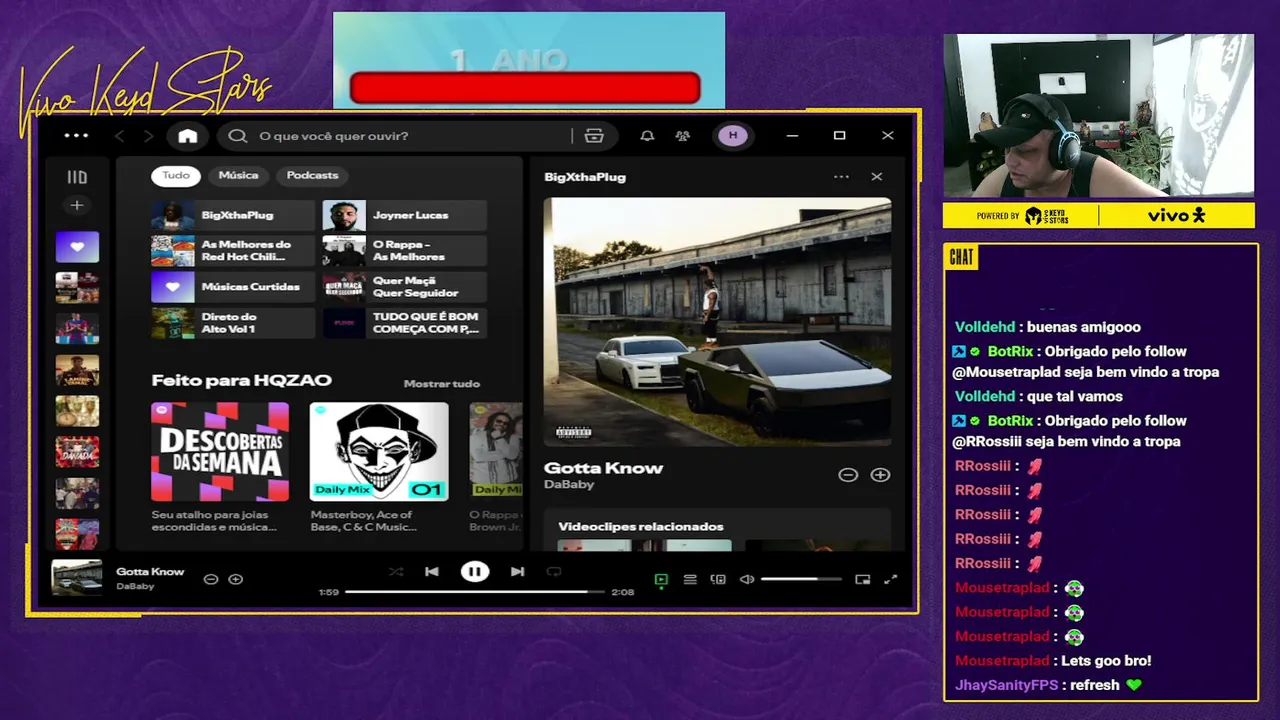1280x720 pixels.
Task: Open 'TUDO QUE É BOM COMEÇA COM P' tile
Action: point(405,323)
